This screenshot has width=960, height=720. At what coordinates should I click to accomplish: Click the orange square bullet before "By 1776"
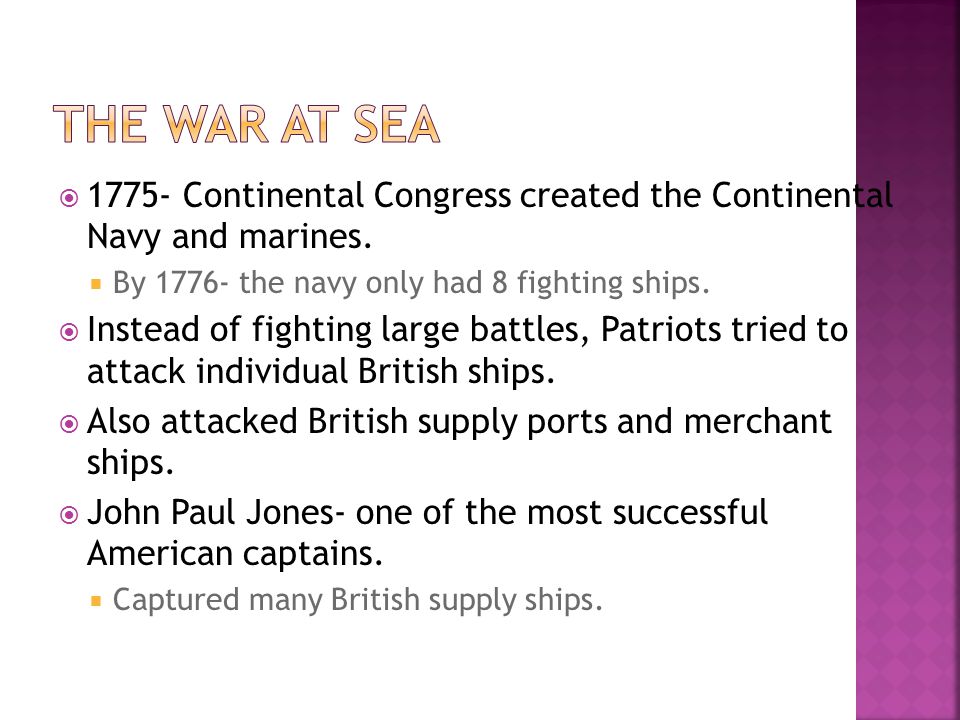tap(95, 285)
